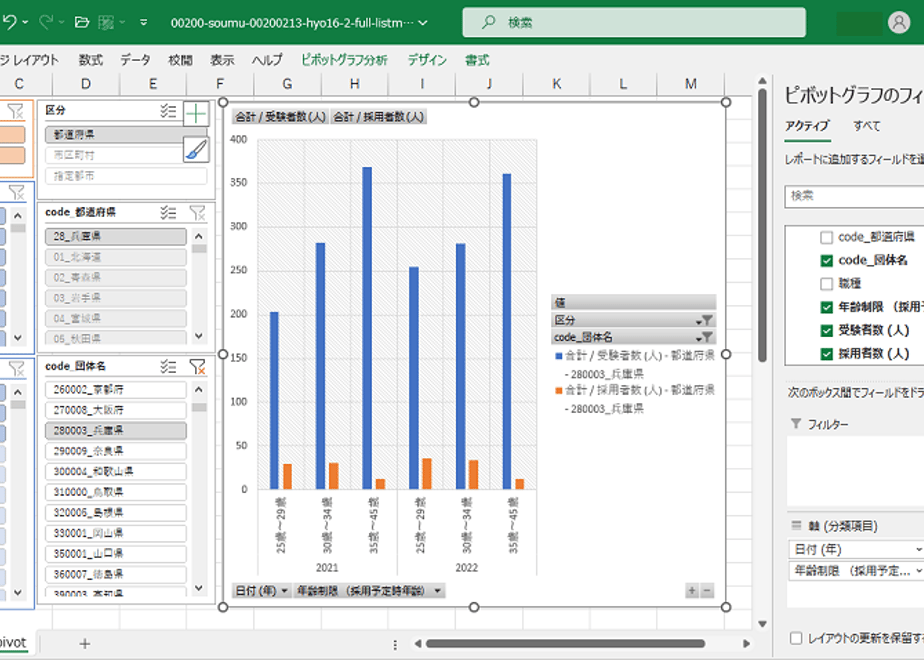
Task: Click 合計 / 採用者数 (人) chart field button
Action: coord(378,117)
